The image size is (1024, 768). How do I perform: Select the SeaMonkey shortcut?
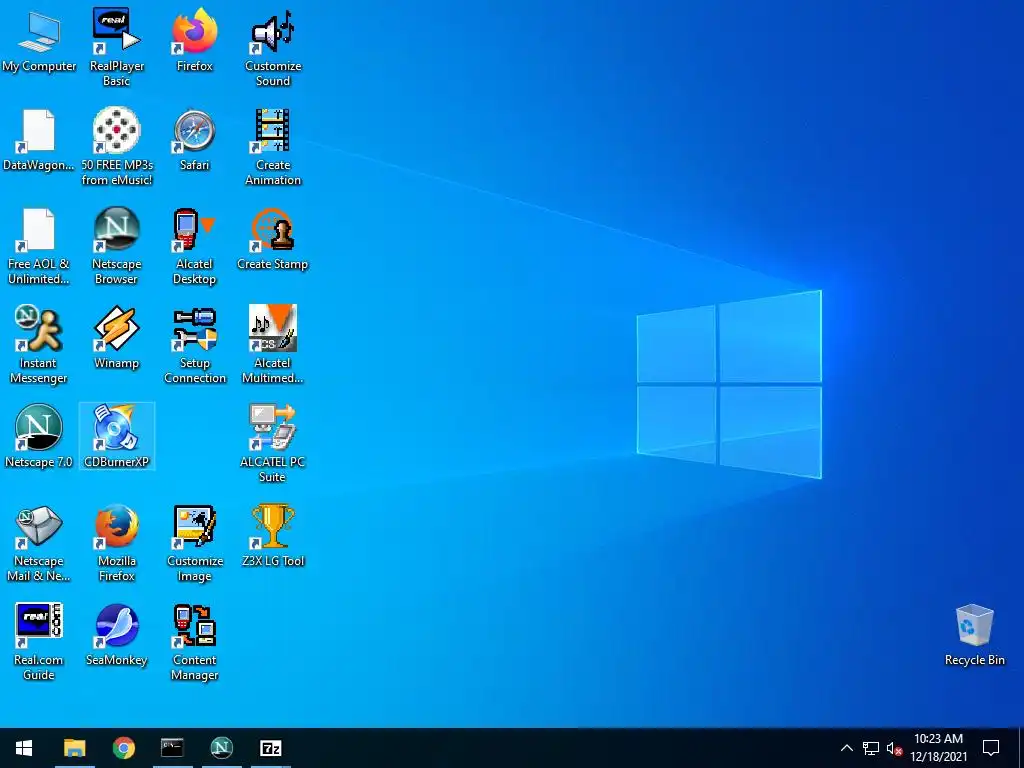pyautogui.click(x=117, y=635)
